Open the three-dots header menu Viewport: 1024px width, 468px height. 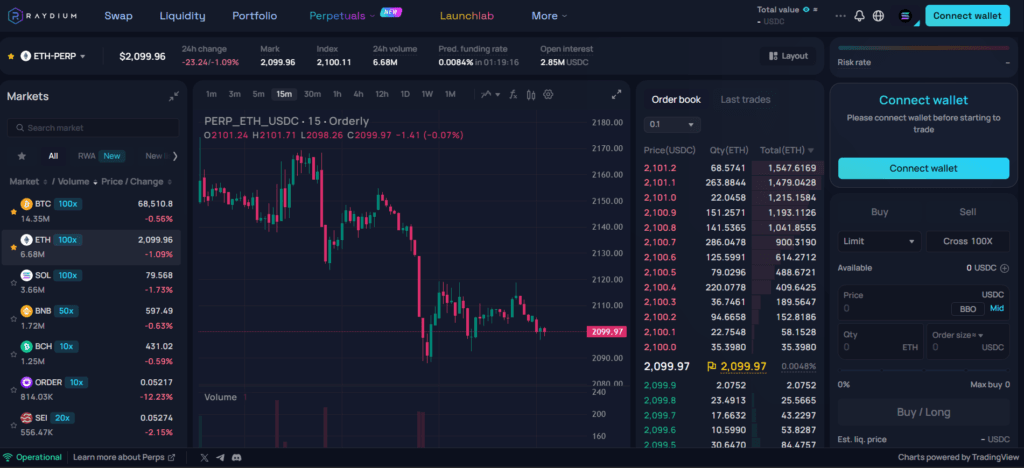point(840,16)
